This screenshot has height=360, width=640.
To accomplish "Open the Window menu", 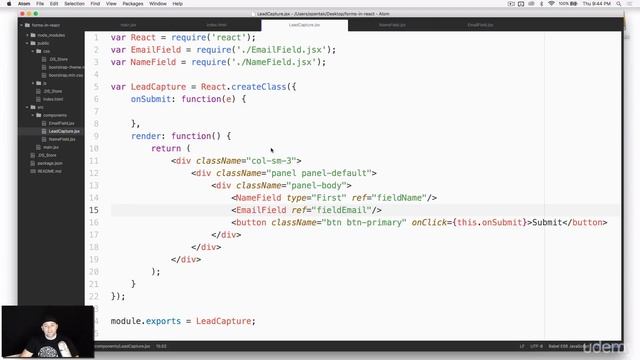I will coord(158,4).
